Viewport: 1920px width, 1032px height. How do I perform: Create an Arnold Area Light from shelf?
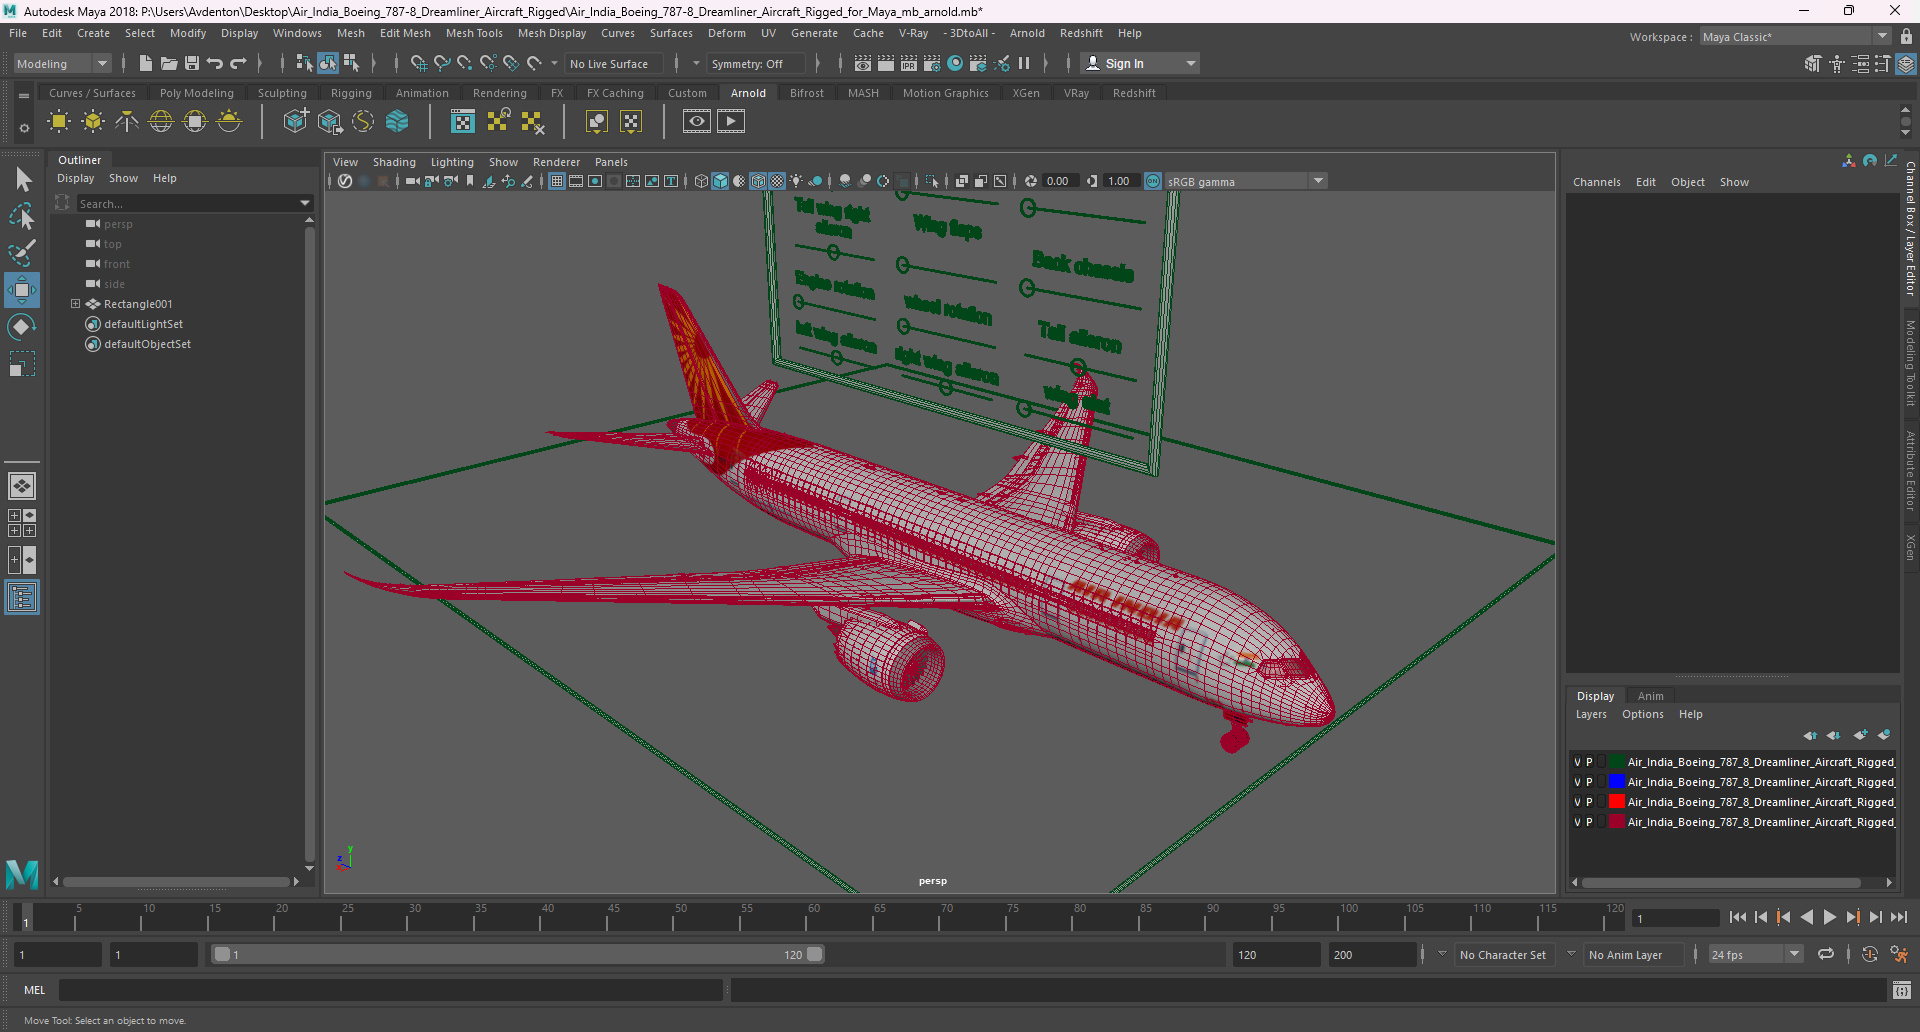59,122
